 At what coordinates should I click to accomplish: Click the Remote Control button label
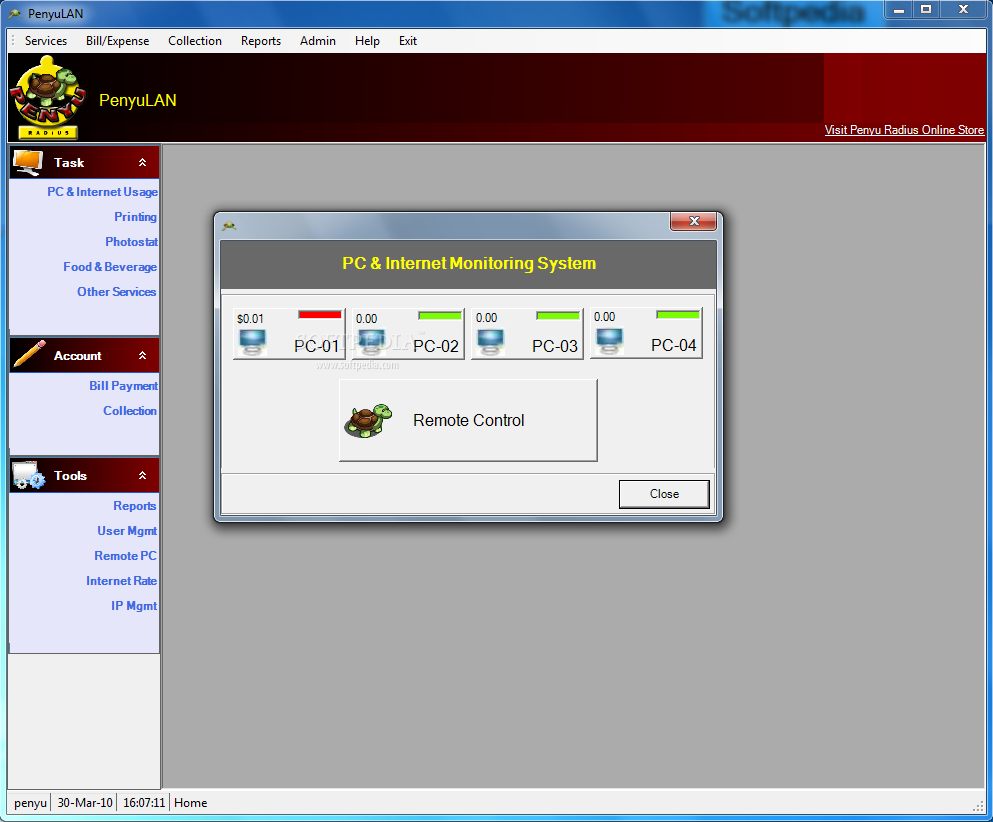click(x=469, y=420)
